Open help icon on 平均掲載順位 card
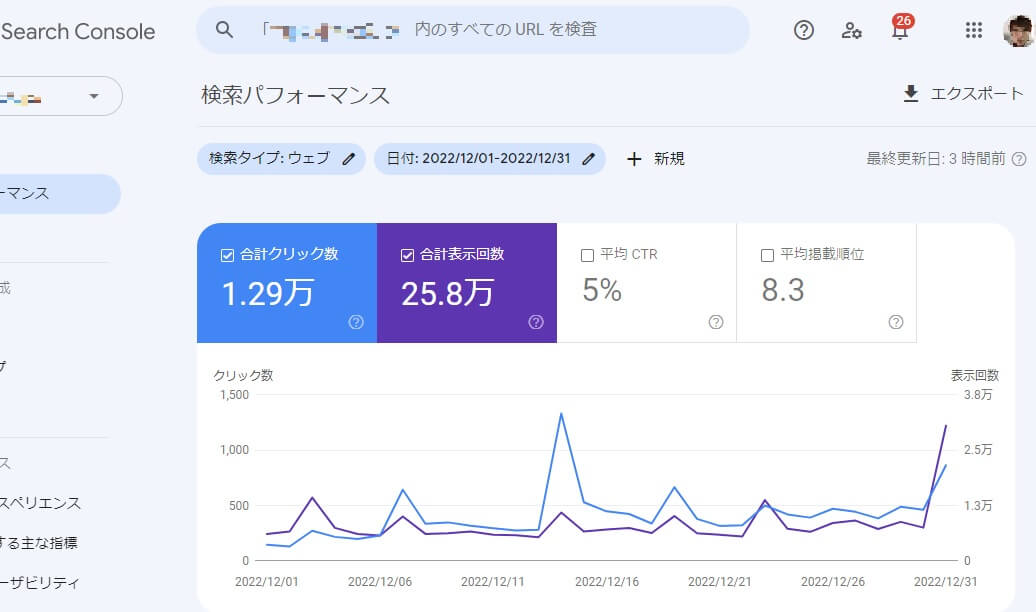The image size is (1036, 612). coord(895,322)
